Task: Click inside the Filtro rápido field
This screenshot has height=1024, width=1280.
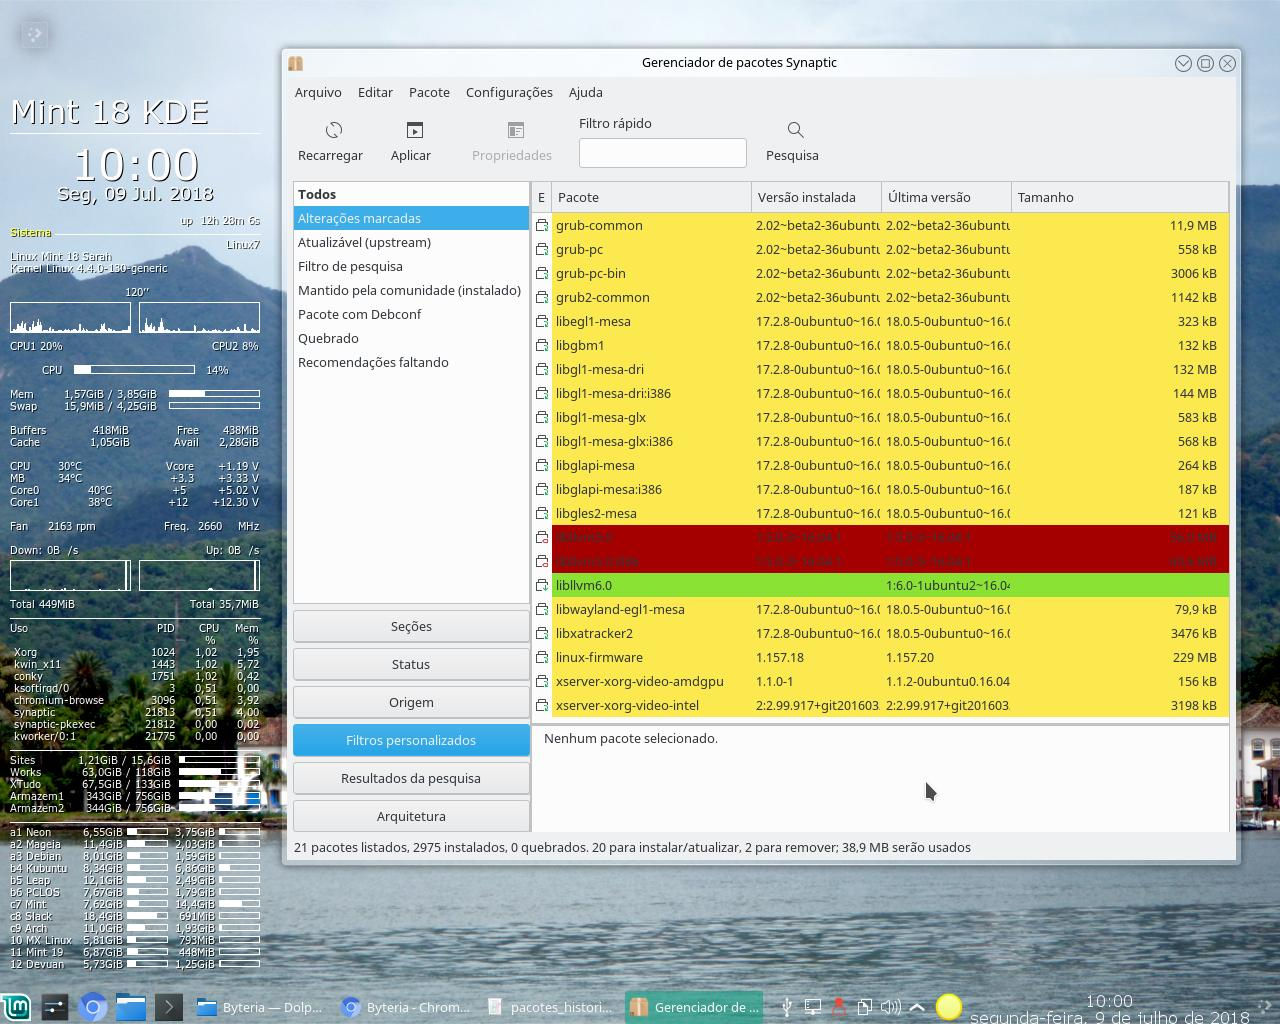Action: click(662, 153)
